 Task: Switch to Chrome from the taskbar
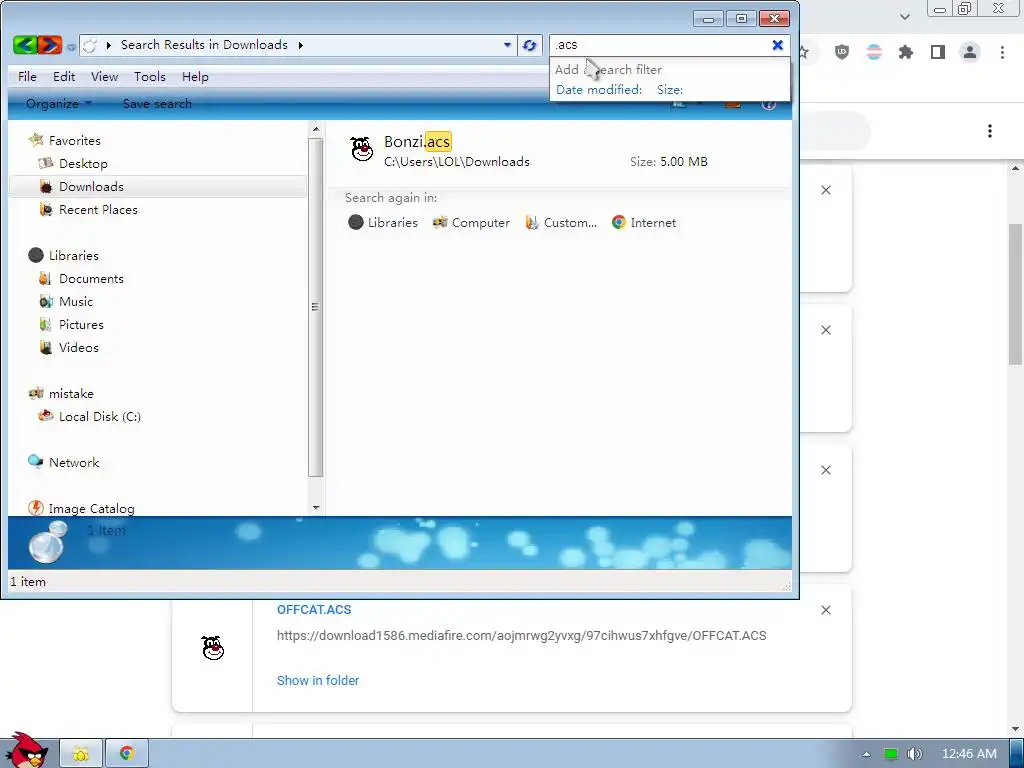(x=127, y=754)
